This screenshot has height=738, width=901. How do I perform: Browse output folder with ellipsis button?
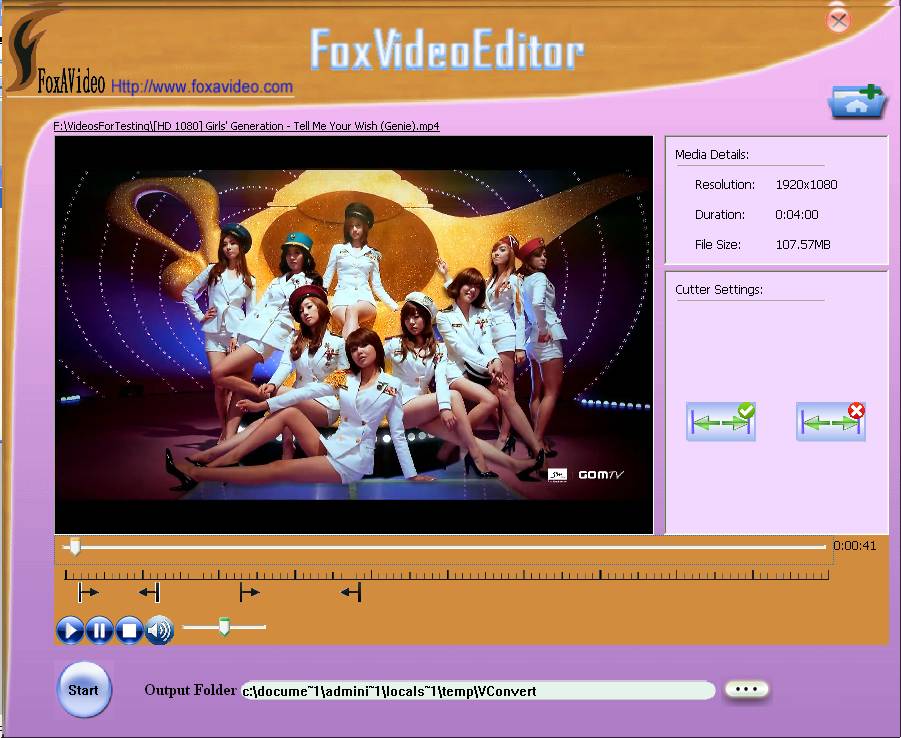(746, 689)
